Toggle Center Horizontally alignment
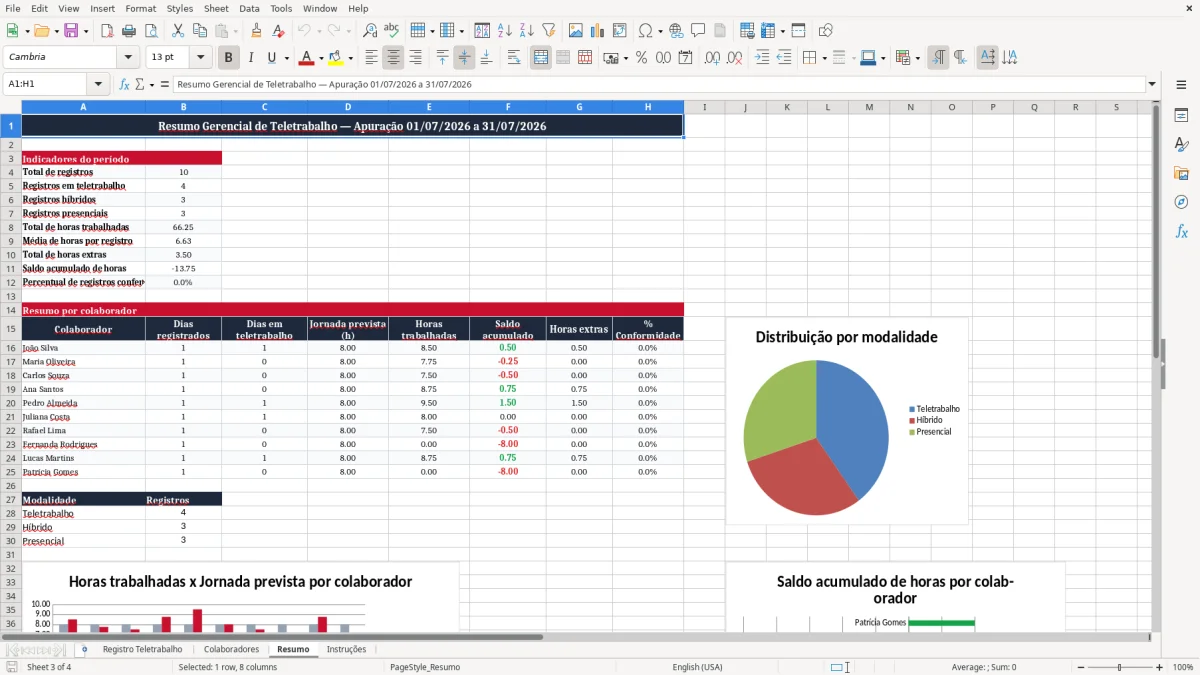Screen dimensions: 1200x675 [x=394, y=58]
